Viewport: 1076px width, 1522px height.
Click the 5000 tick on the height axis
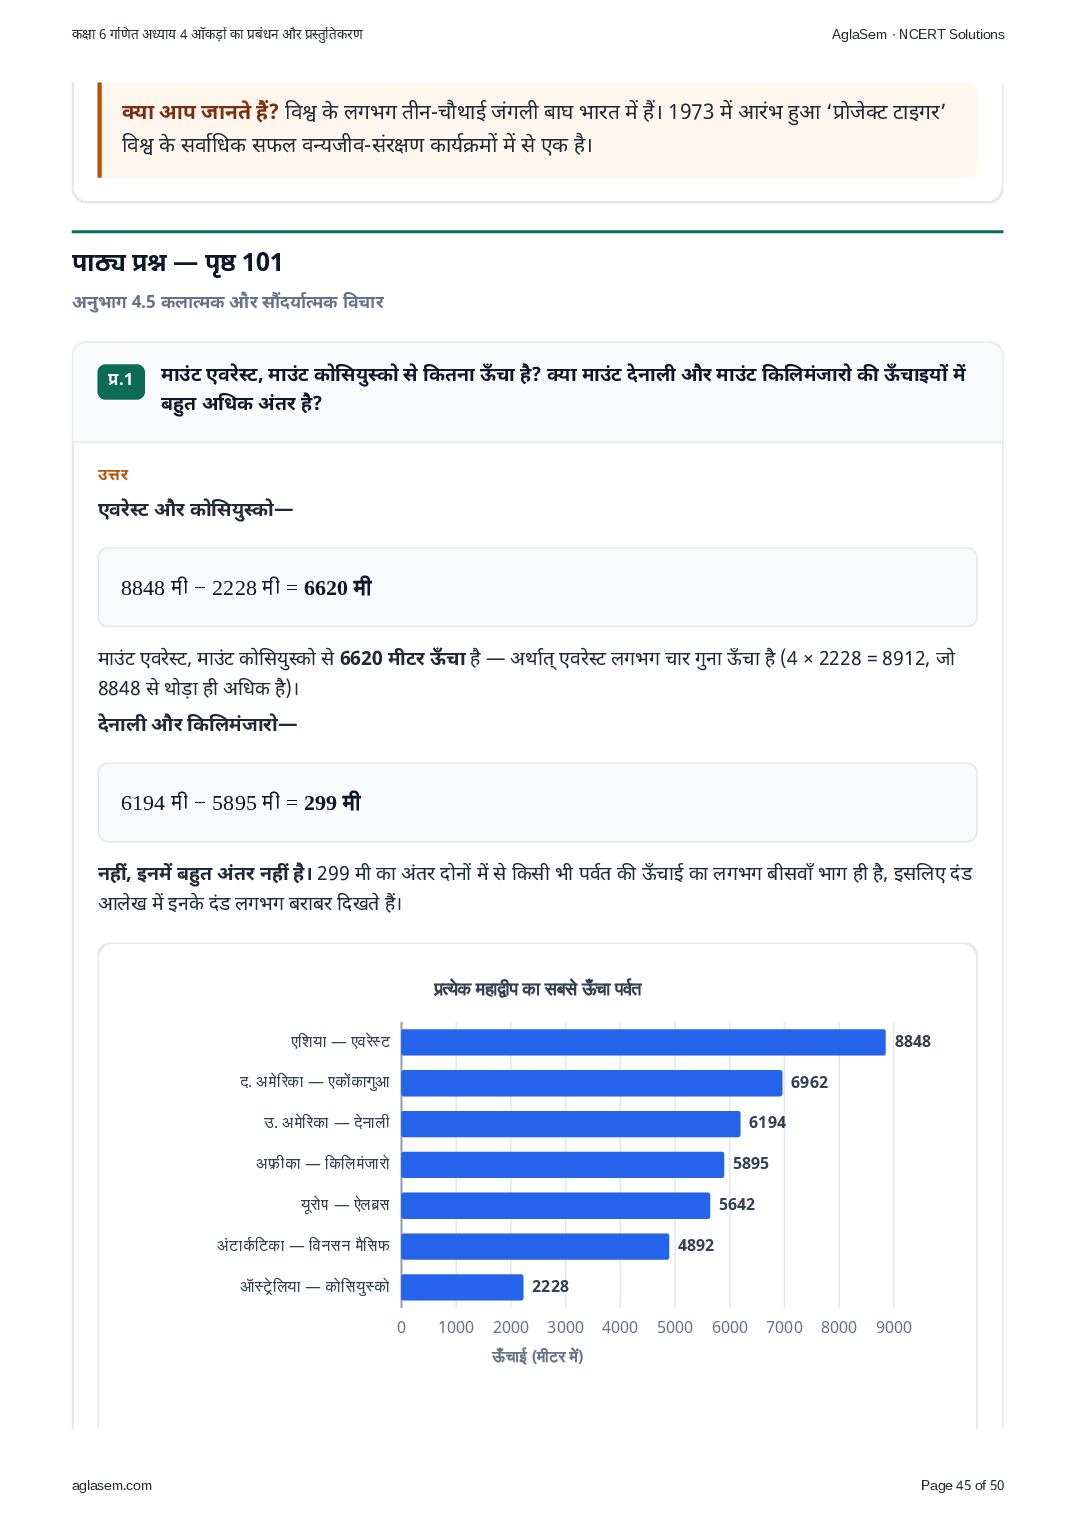click(x=675, y=1328)
